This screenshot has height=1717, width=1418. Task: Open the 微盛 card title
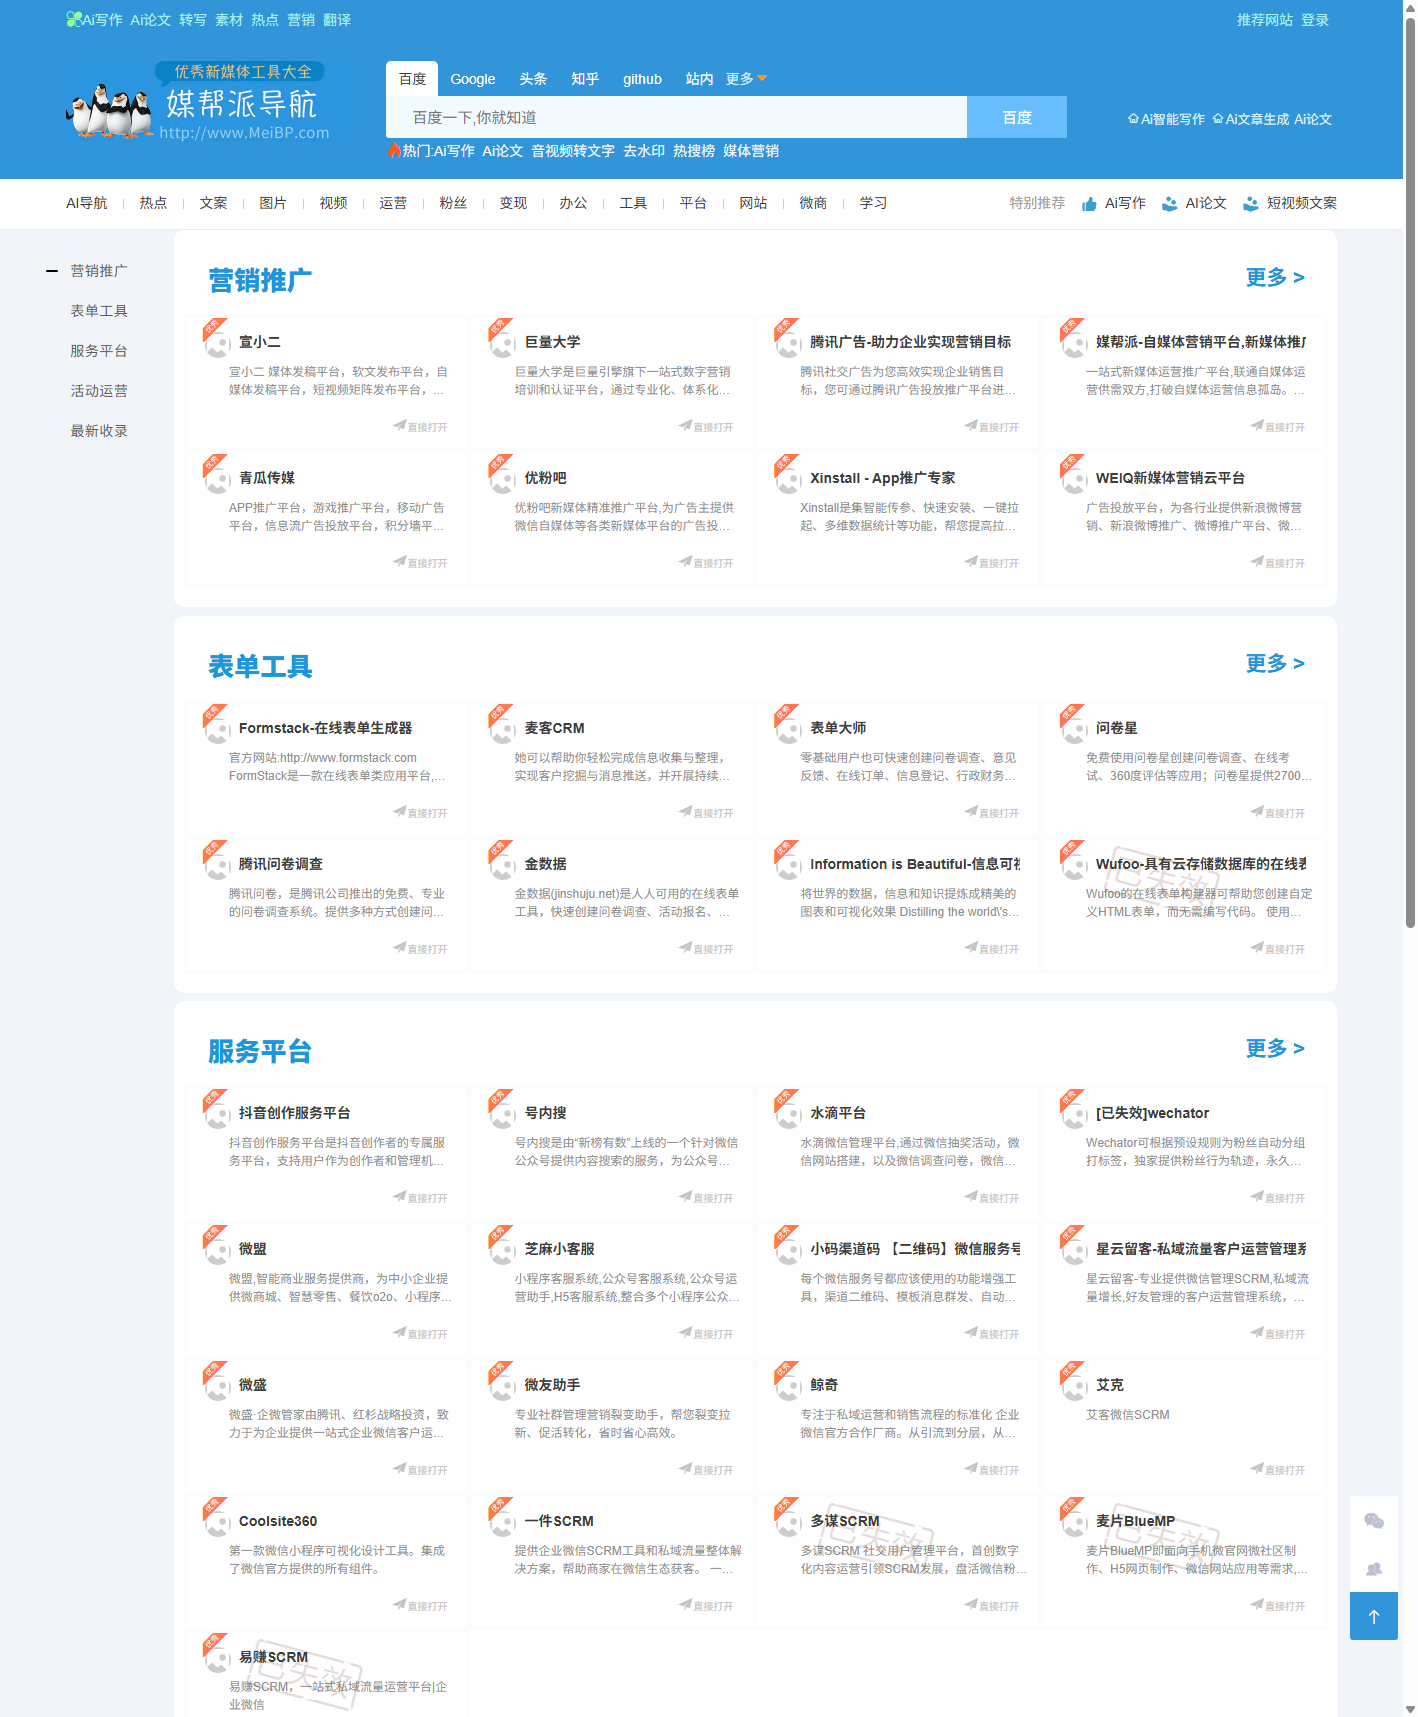[253, 1385]
